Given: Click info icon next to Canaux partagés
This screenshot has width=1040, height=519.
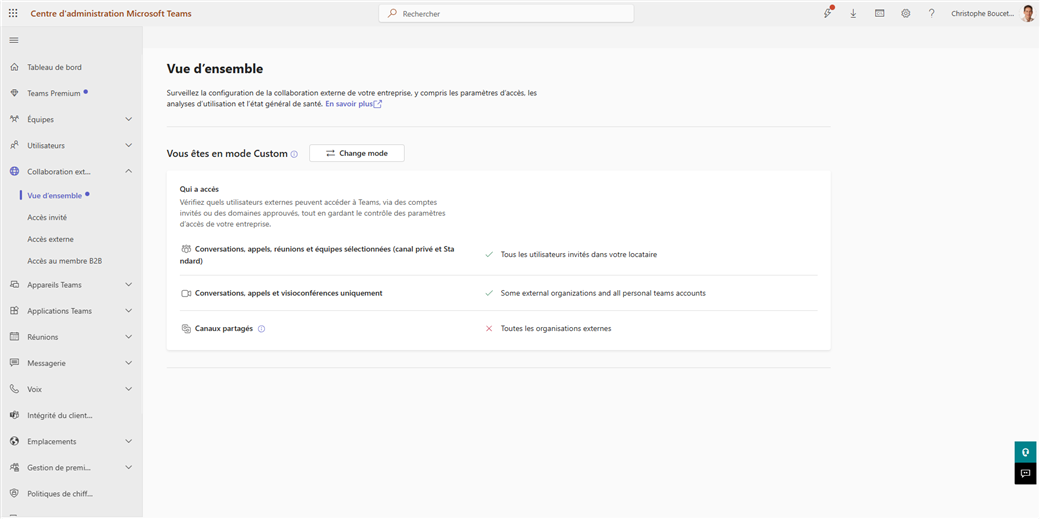Looking at the screenshot, I should (x=261, y=329).
